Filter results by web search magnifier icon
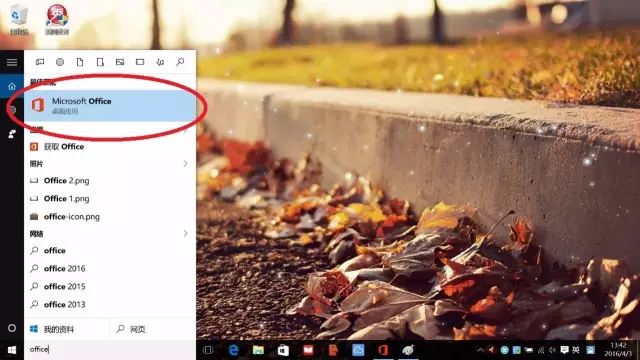 [x=180, y=62]
